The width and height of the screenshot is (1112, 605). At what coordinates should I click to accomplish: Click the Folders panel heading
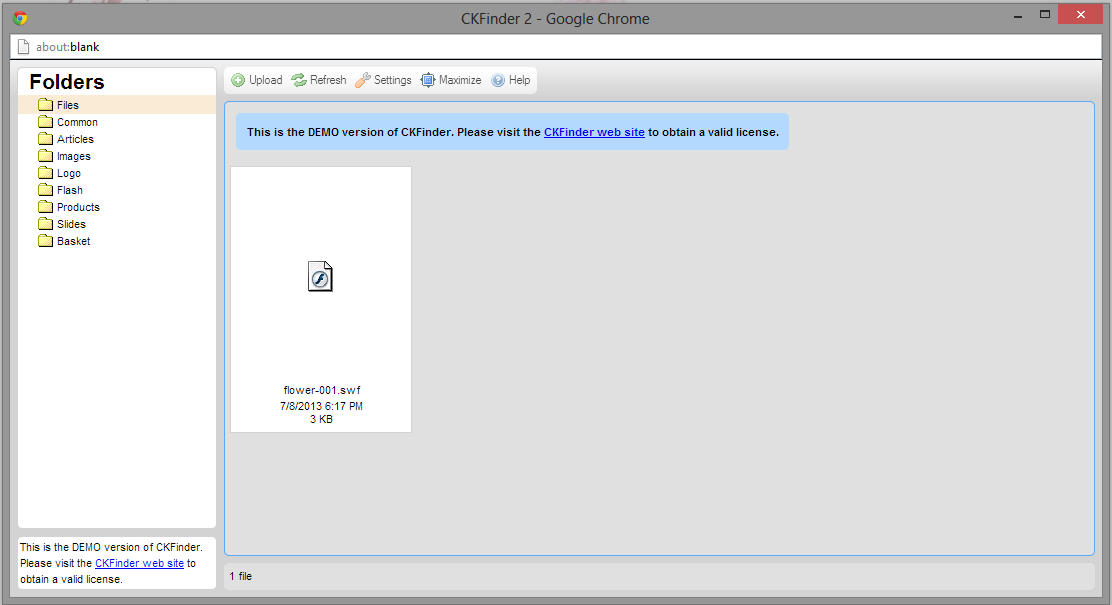pos(67,82)
